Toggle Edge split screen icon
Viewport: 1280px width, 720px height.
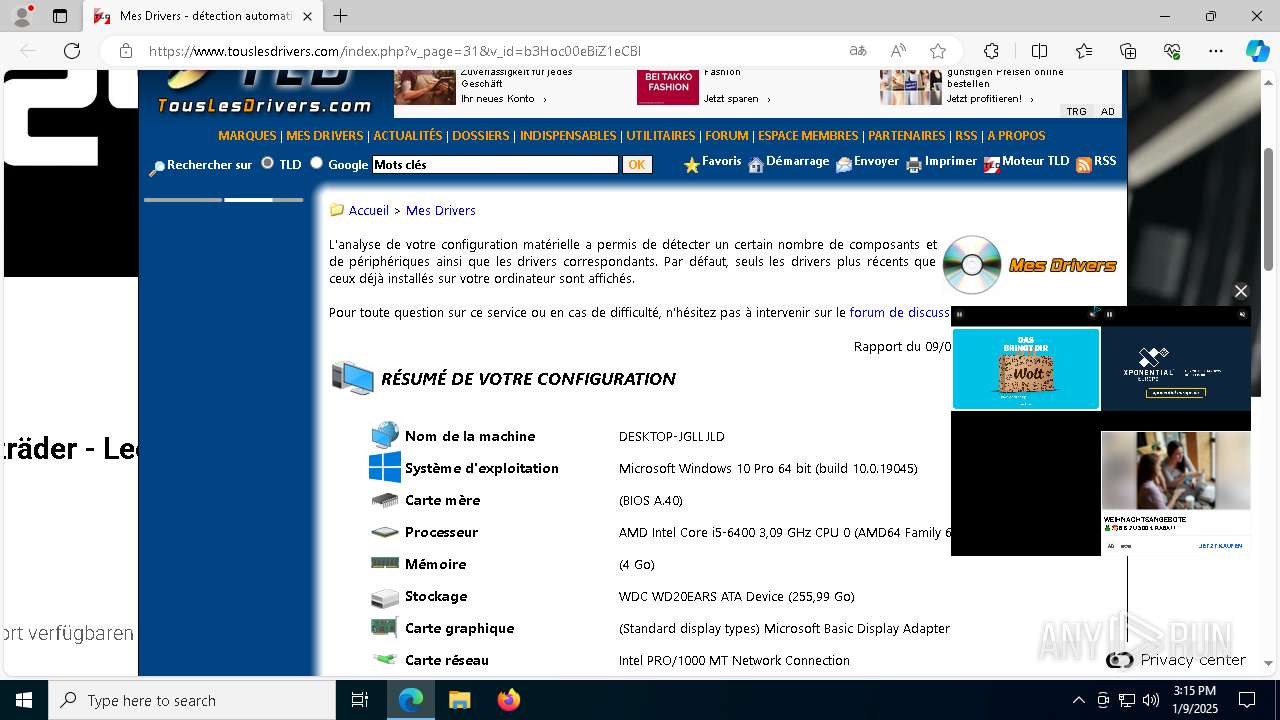(1039, 51)
